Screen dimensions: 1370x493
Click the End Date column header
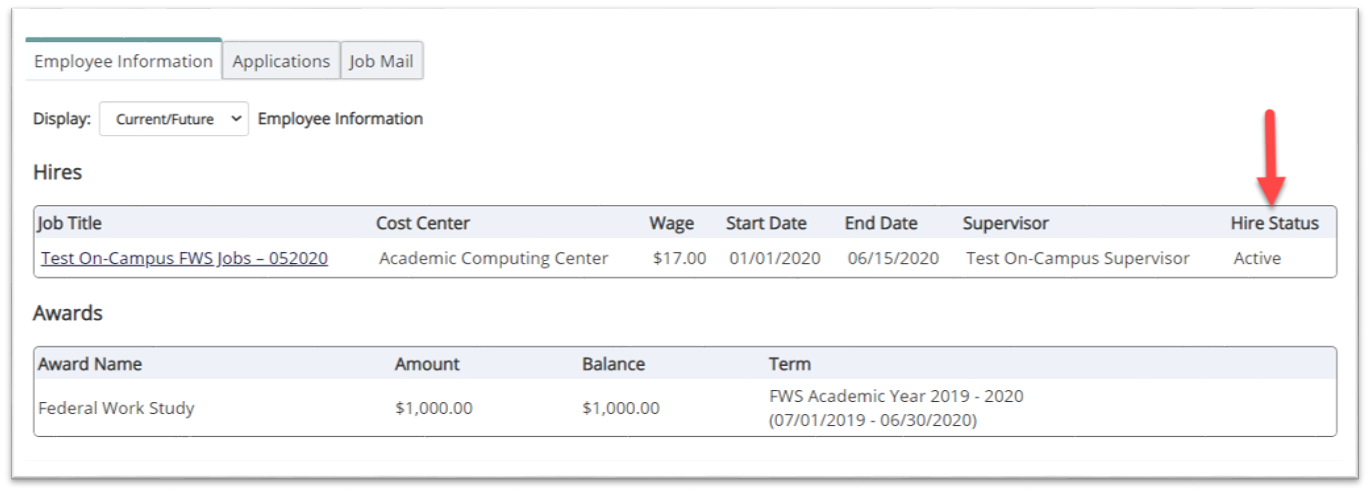click(x=880, y=223)
